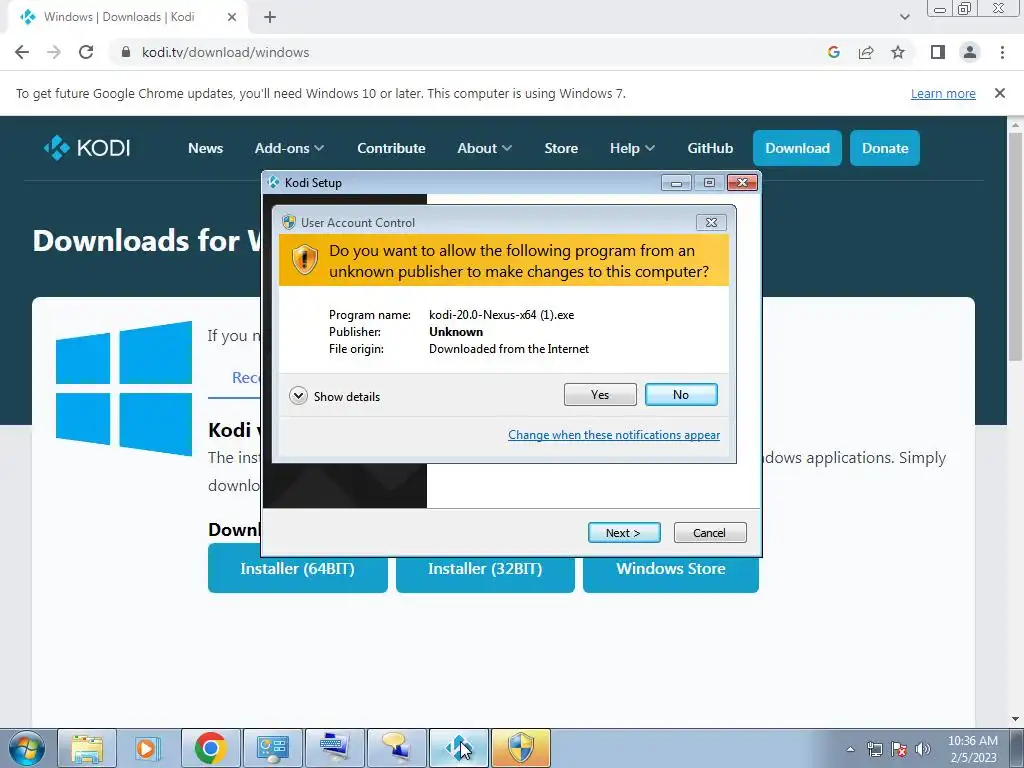This screenshot has height=768, width=1024.
Task: Dismiss the Chrome update notice bar
Action: tap(1000, 93)
